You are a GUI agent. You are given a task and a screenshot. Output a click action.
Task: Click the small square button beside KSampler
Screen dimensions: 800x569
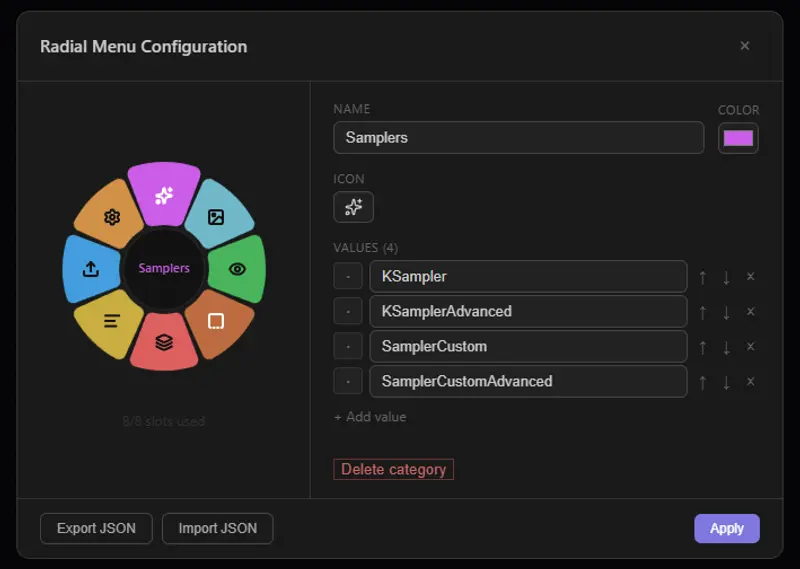(348, 276)
